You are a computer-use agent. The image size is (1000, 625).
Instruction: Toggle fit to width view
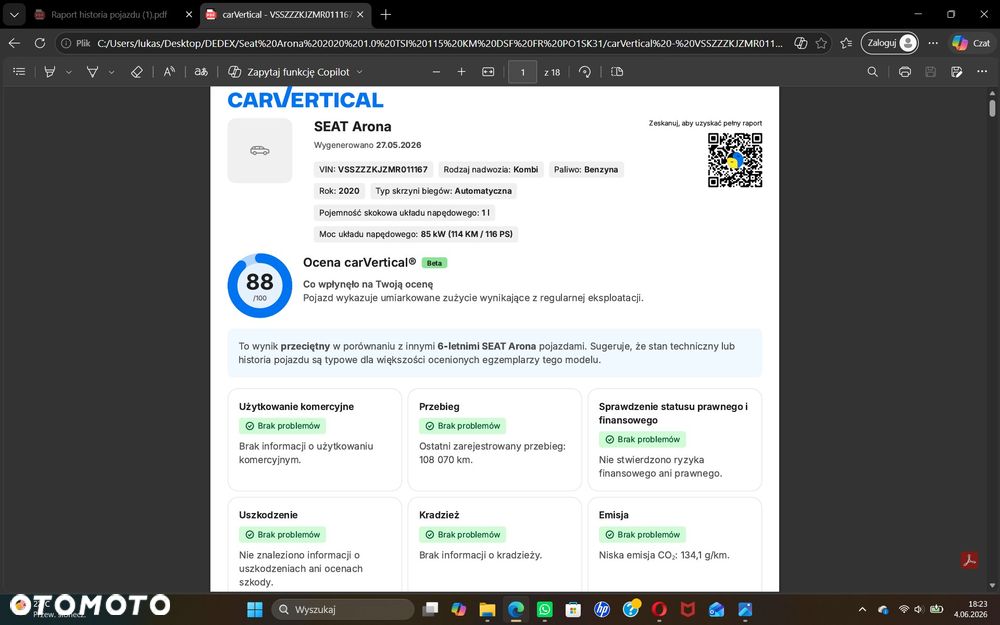click(488, 72)
